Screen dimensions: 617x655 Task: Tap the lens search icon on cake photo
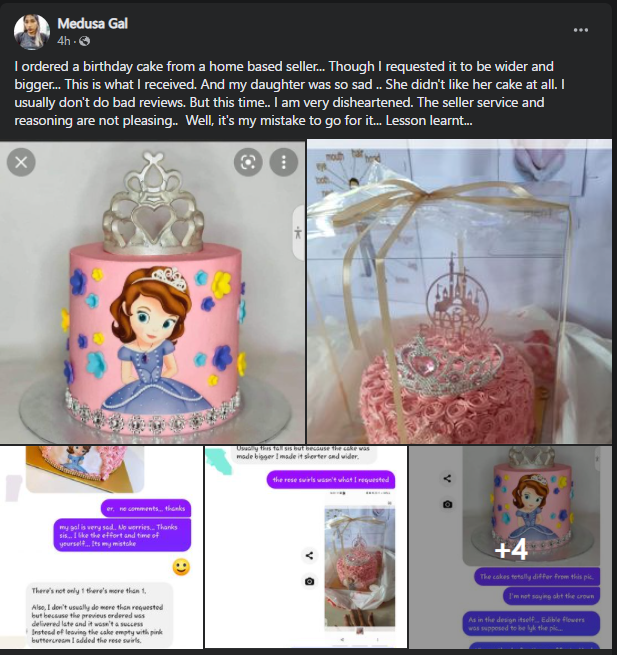248,162
